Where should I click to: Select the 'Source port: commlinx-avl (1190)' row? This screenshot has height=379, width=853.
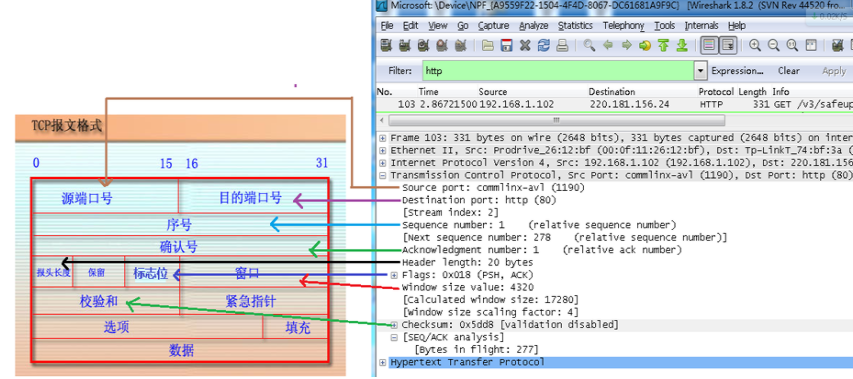493,188
